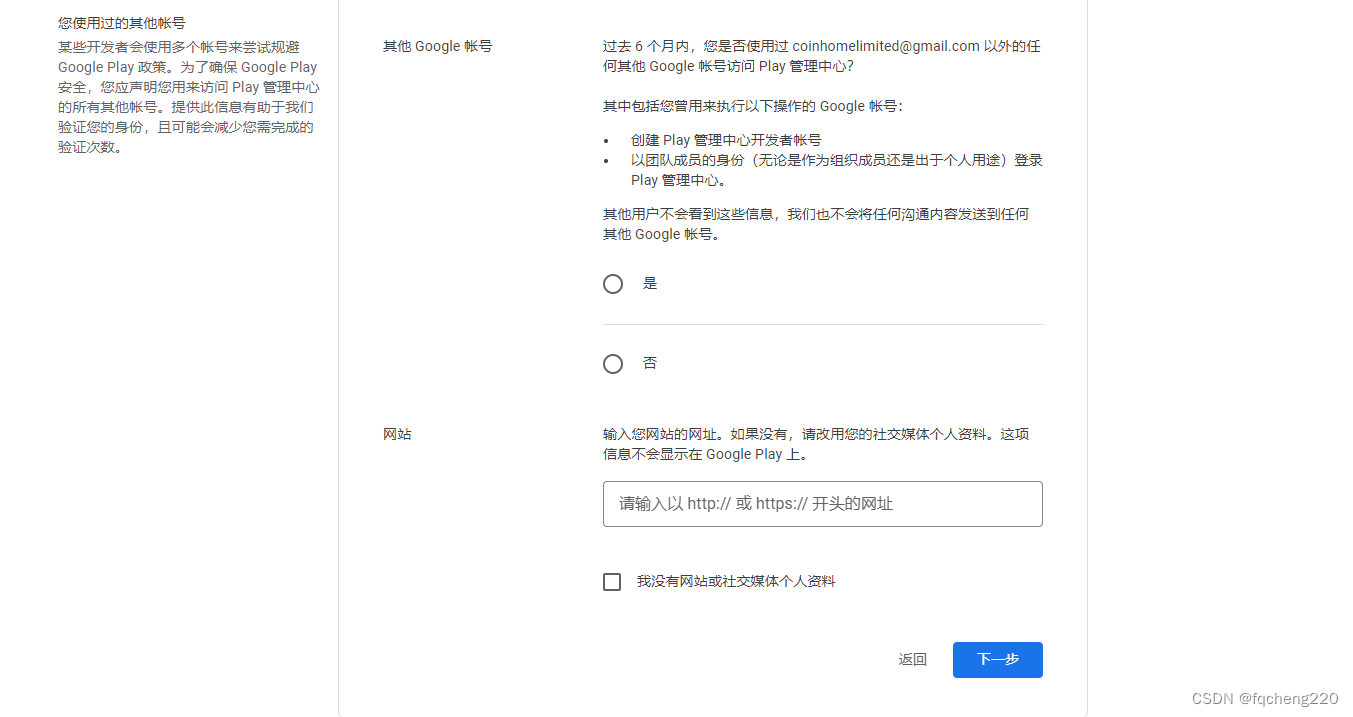Click the website URL input field
Screen dimensions: 1353x717
[822, 503]
